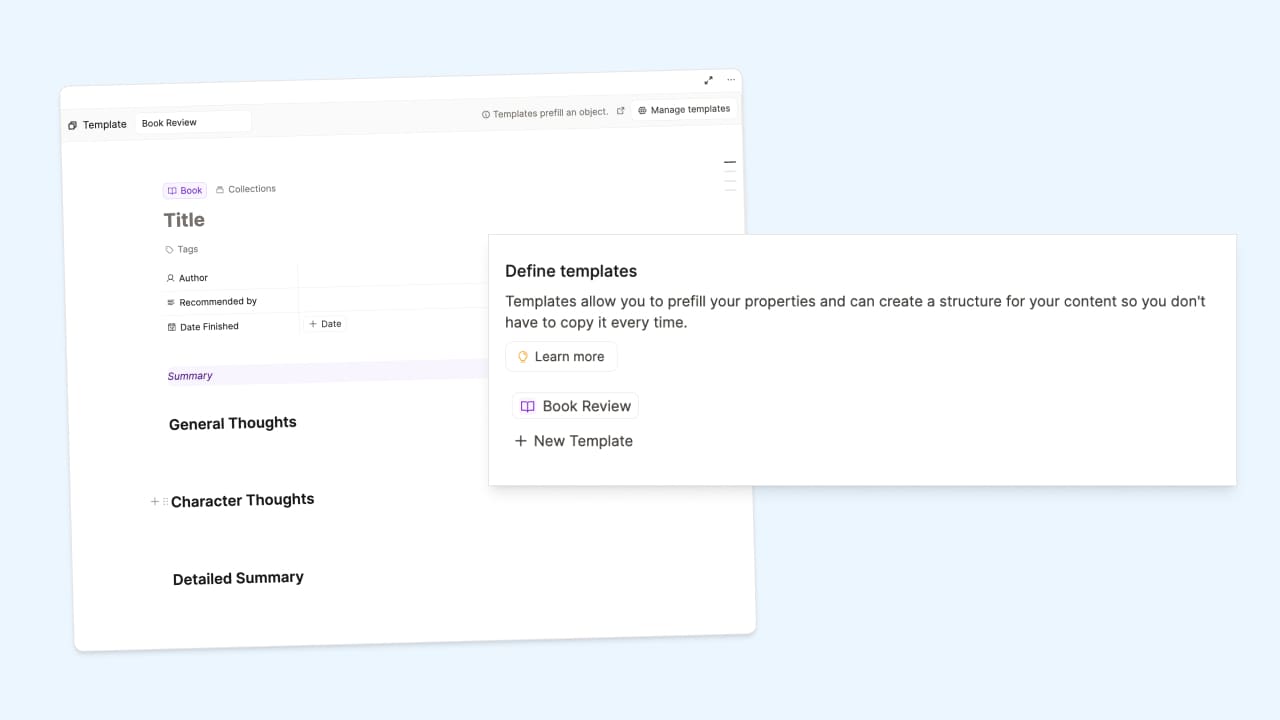
Task: Grab the drag handle beside Character Thoughts
Action: point(165,501)
